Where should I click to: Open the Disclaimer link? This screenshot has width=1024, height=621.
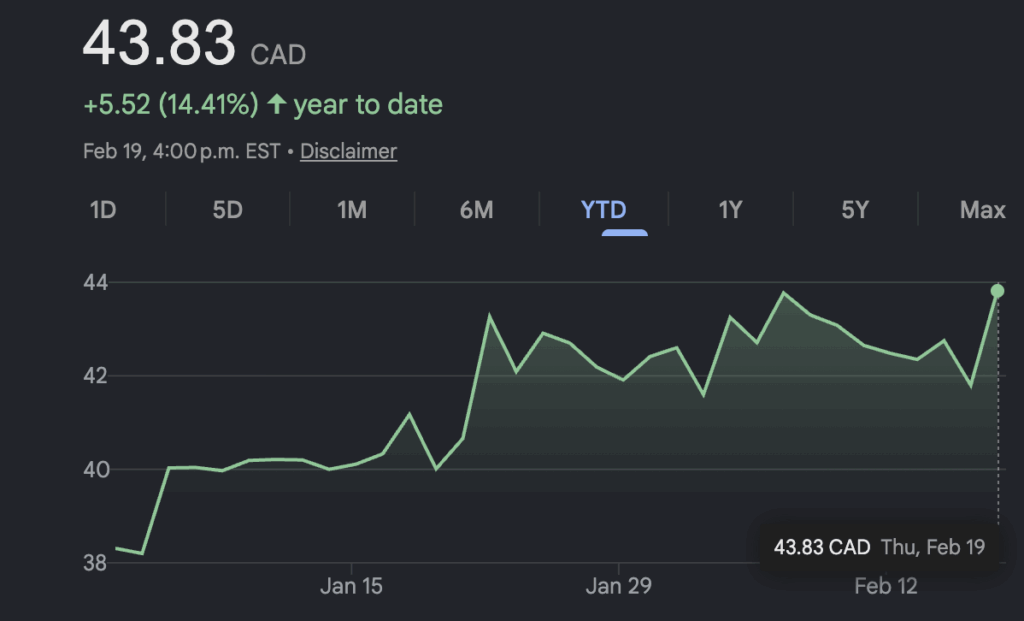[x=348, y=152]
